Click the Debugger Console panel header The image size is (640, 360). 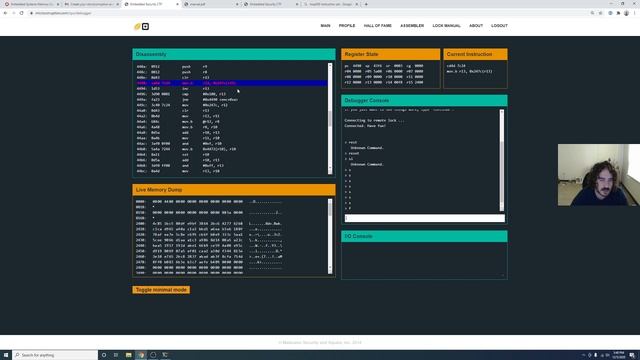424,100
